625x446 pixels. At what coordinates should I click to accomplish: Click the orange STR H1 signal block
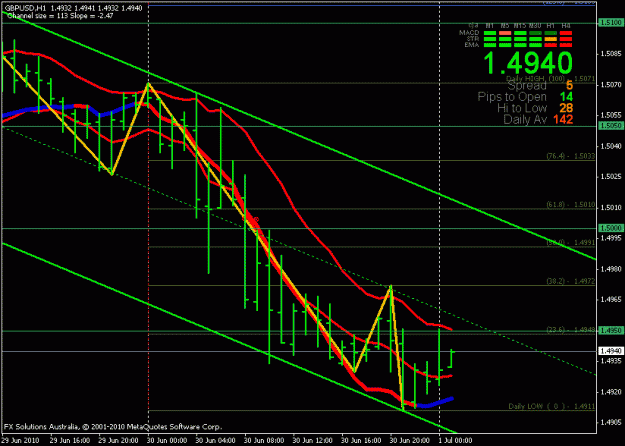551,39
